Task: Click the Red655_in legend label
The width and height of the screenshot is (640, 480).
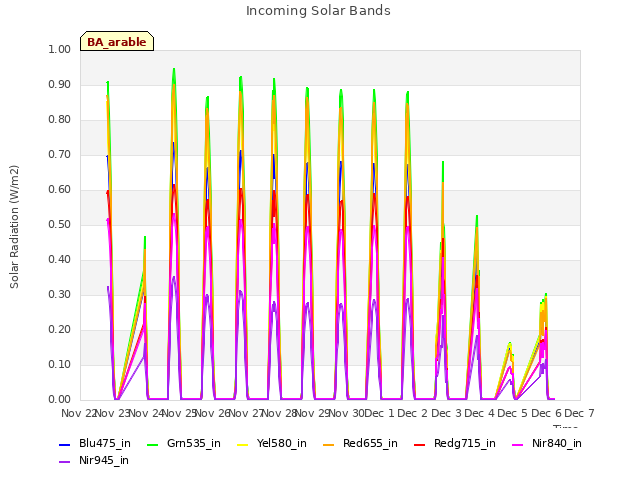Action: (x=370, y=443)
